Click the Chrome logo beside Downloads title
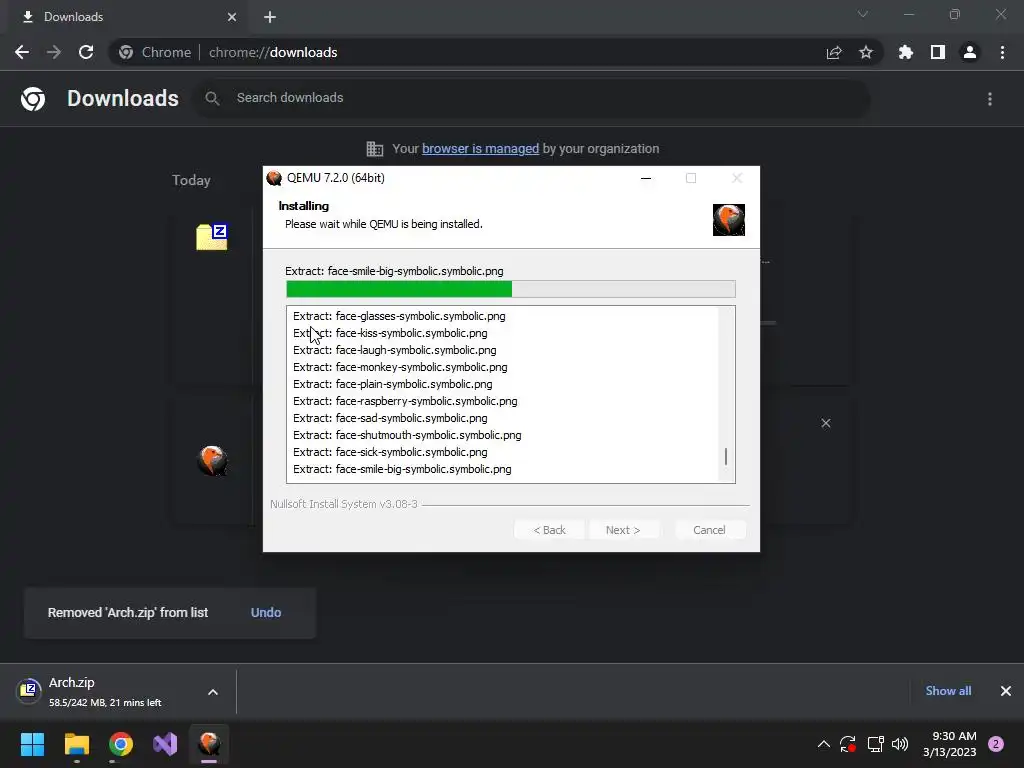Image resolution: width=1024 pixels, height=768 pixels. click(33, 99)
